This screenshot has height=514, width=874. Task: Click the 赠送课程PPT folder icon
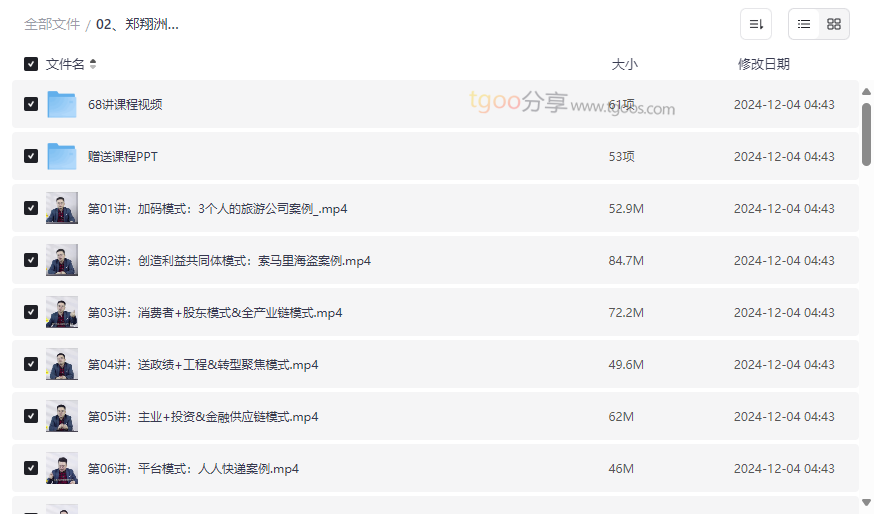click(61, 156)
